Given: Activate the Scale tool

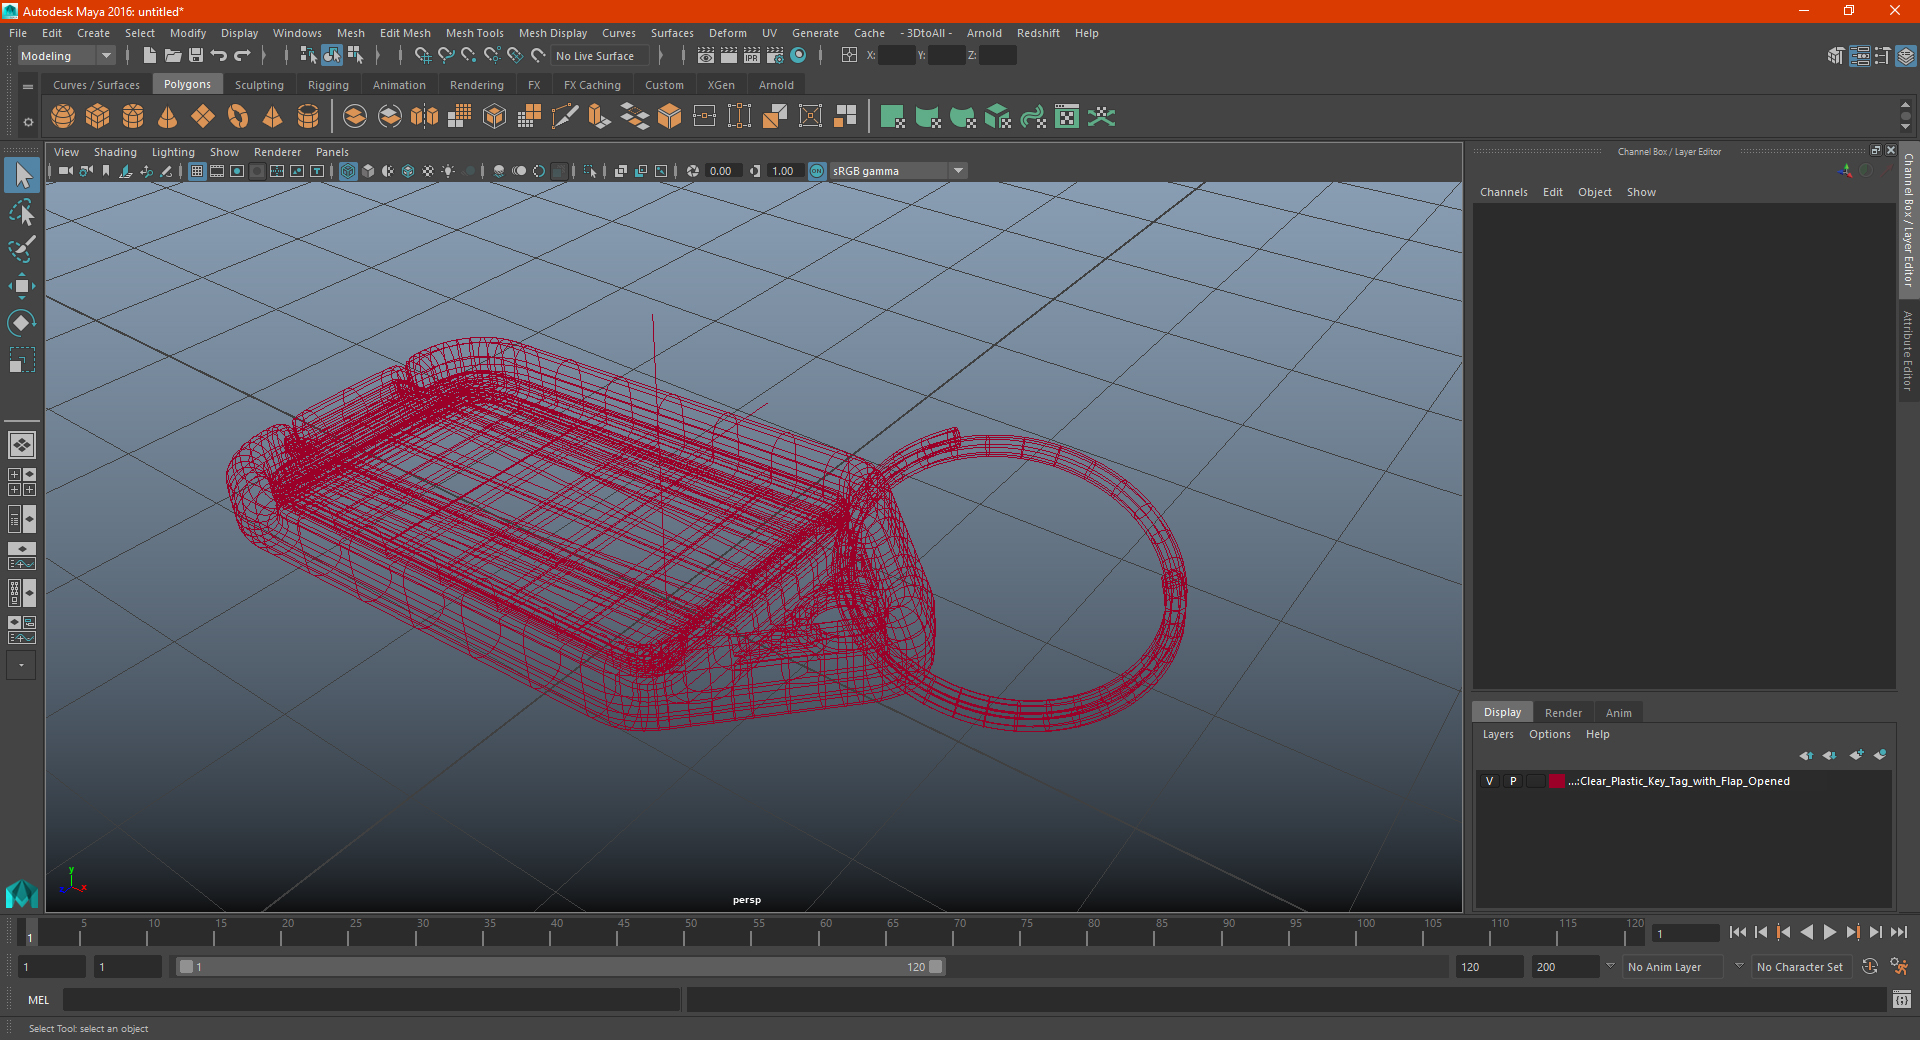Looking at the screenshot, I should (21, 359).
